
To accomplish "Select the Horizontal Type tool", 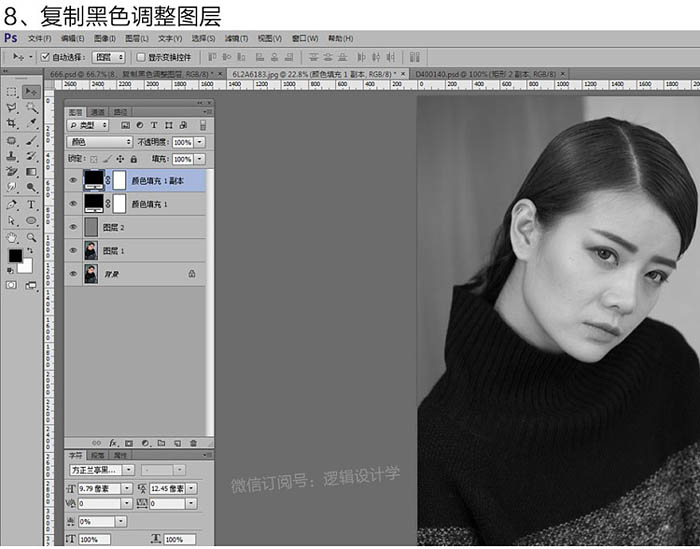I will [x=31, y=205].
